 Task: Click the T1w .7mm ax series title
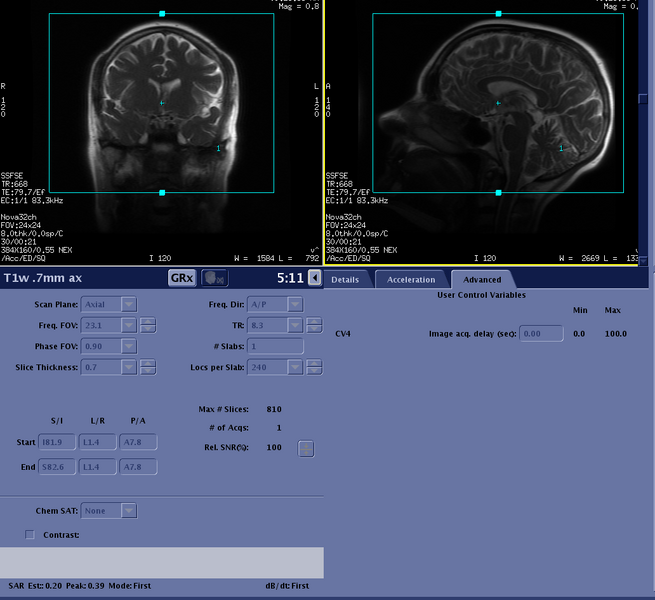[43, 278]
